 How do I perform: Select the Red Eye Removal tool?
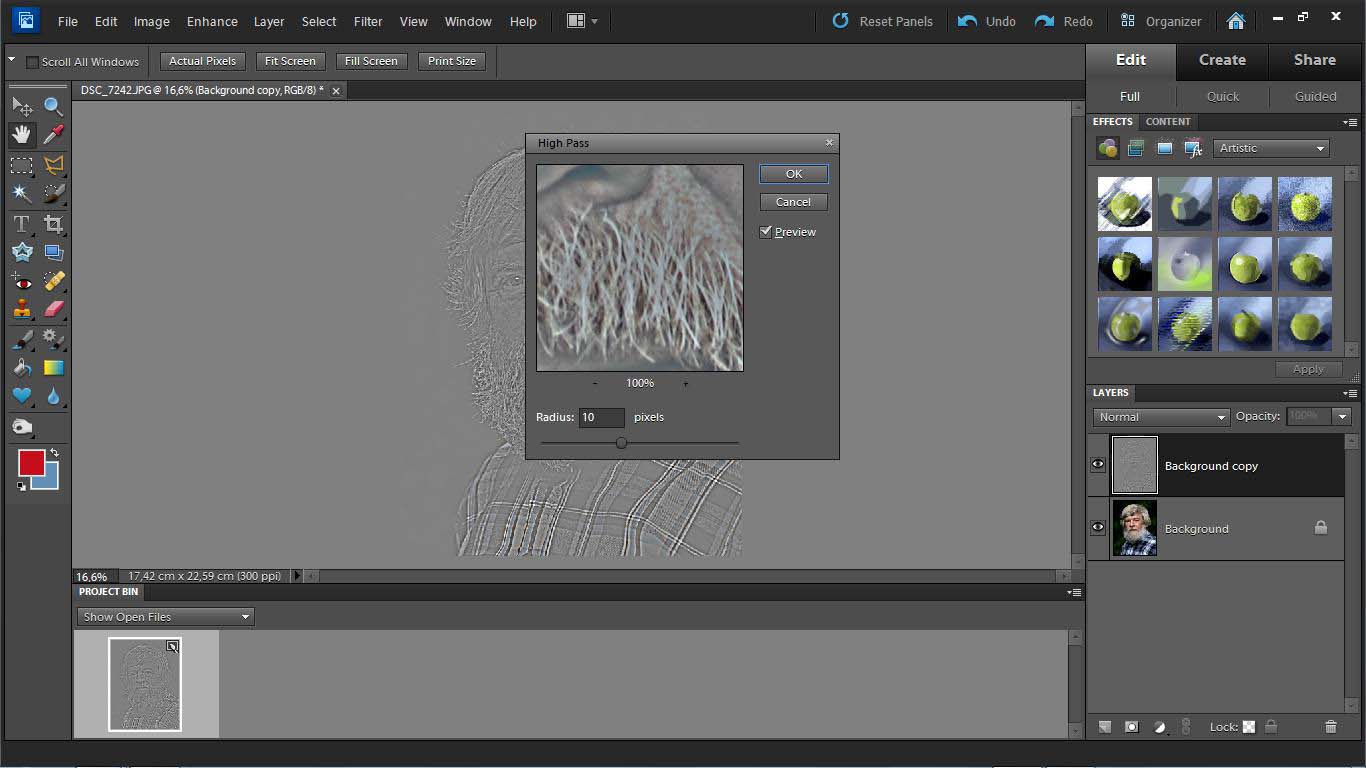pyautogui.click(x=21, y=282)
